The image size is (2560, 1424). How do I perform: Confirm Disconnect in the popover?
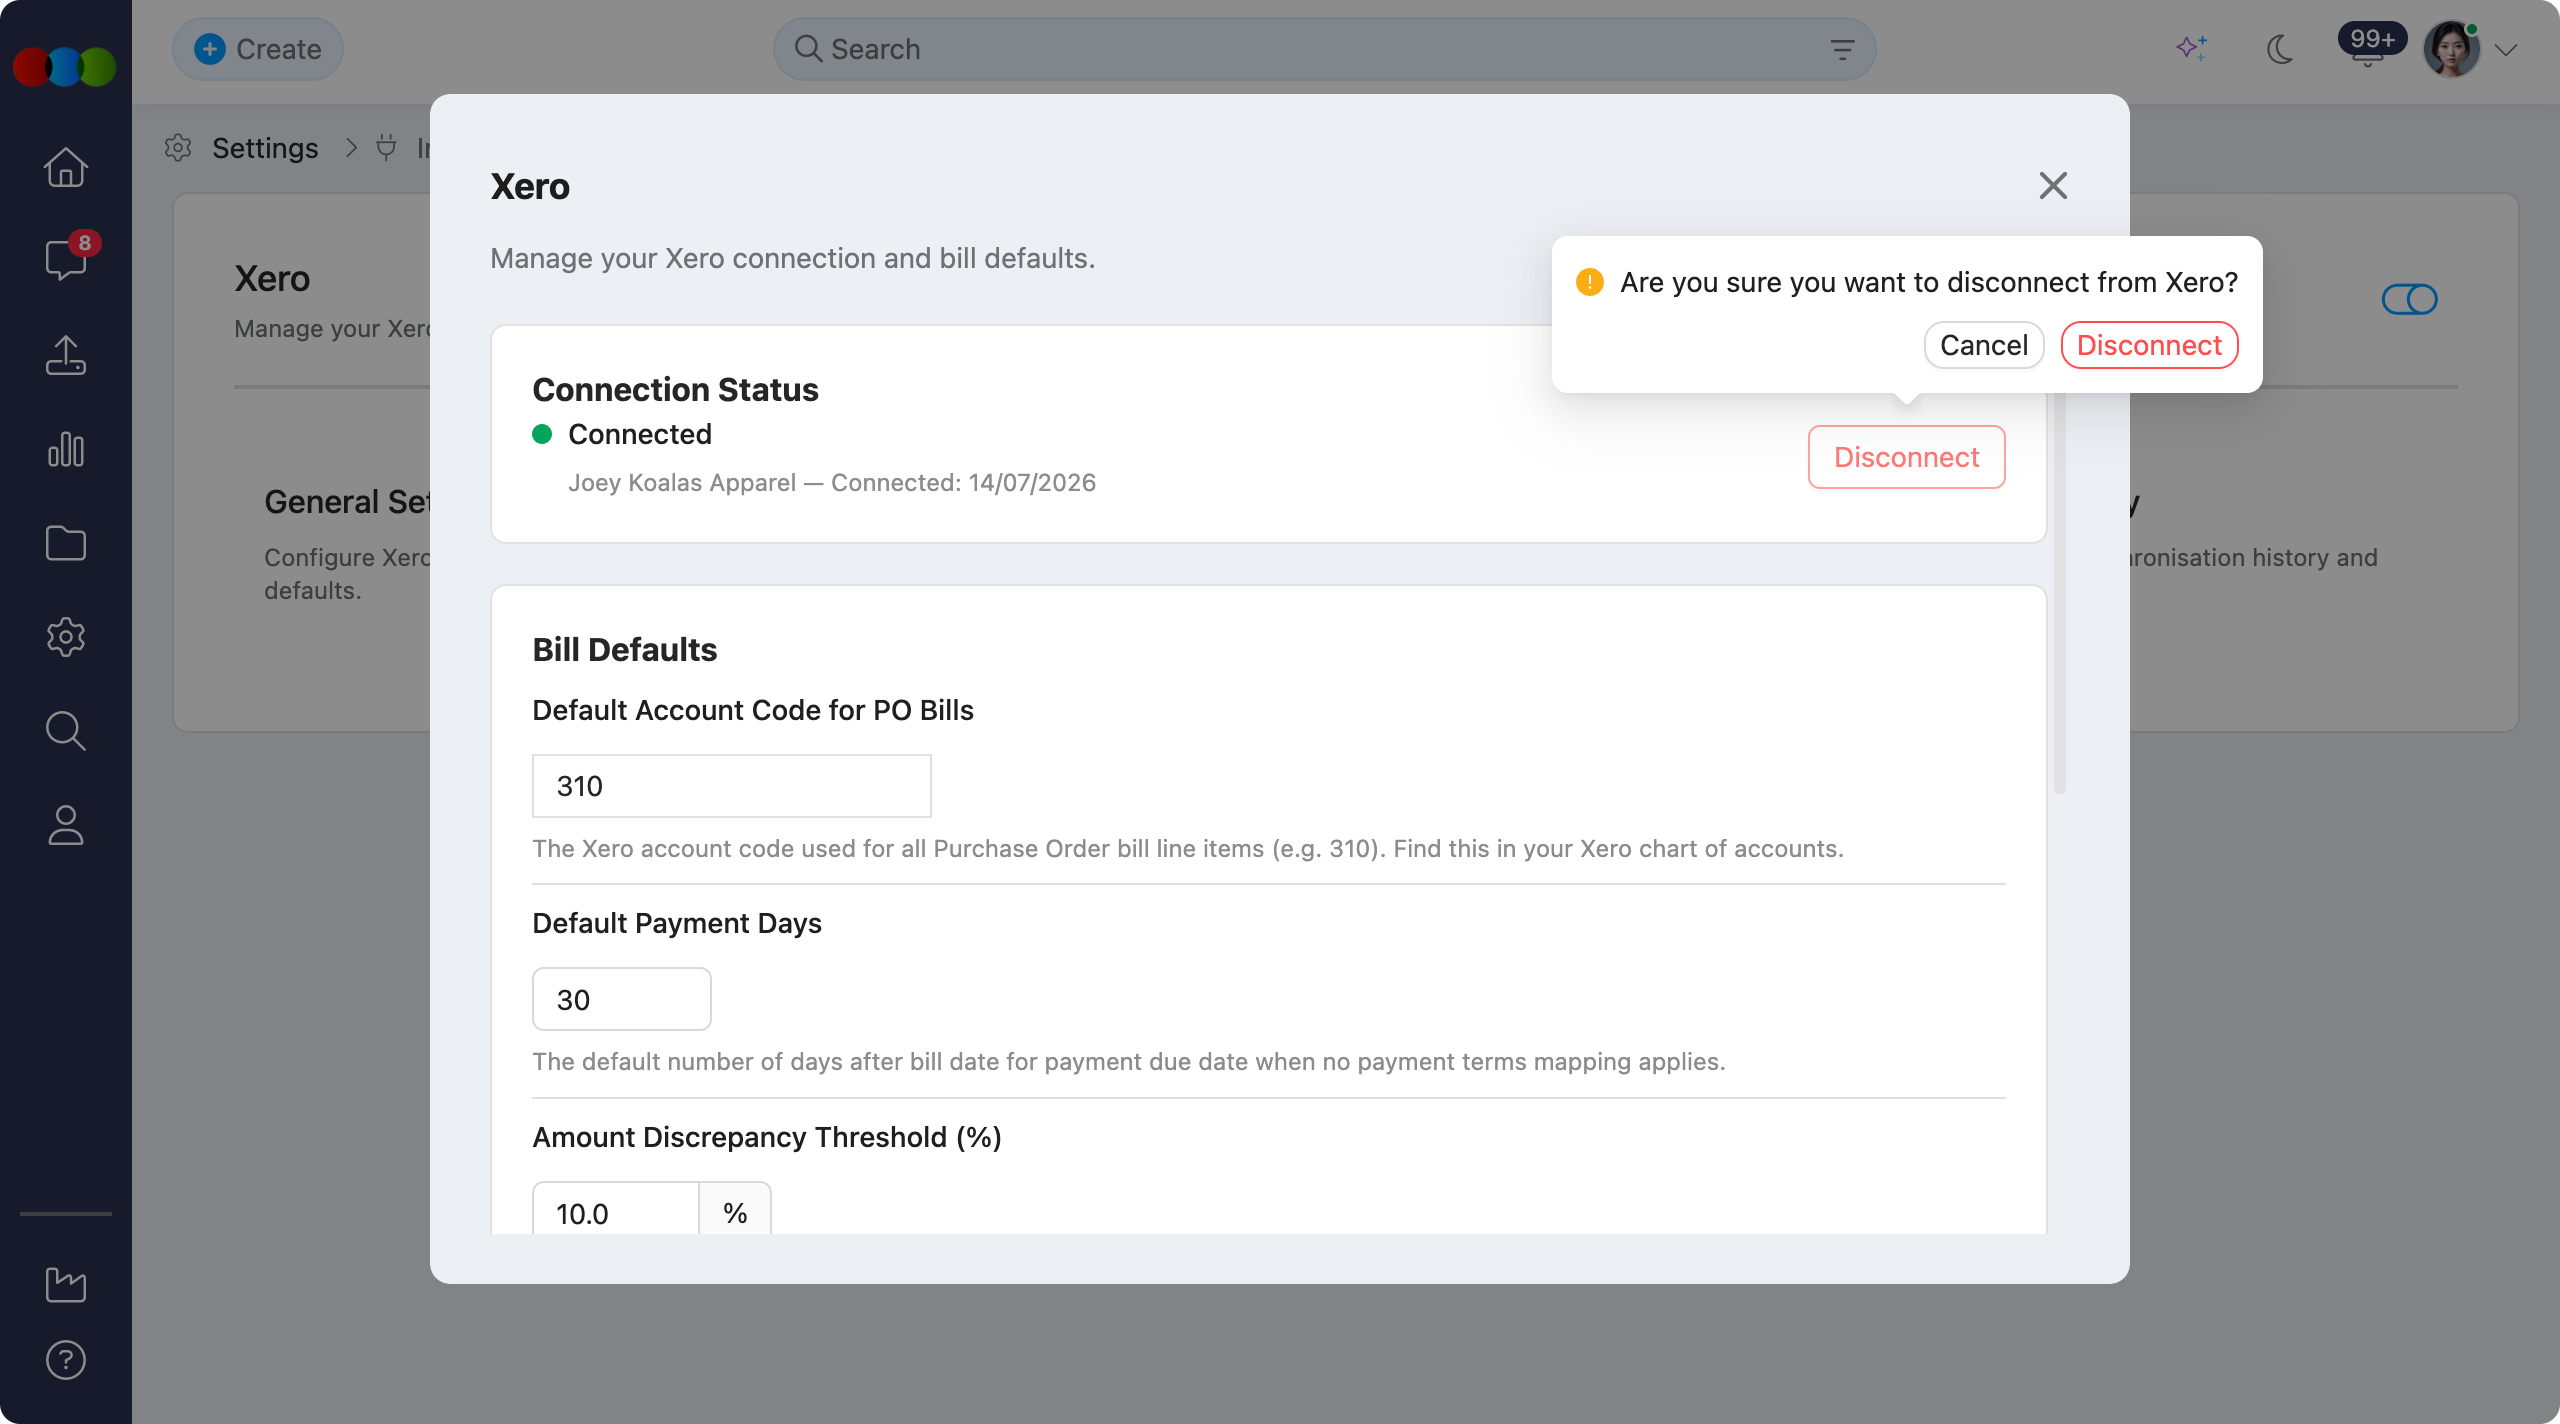2149,345
